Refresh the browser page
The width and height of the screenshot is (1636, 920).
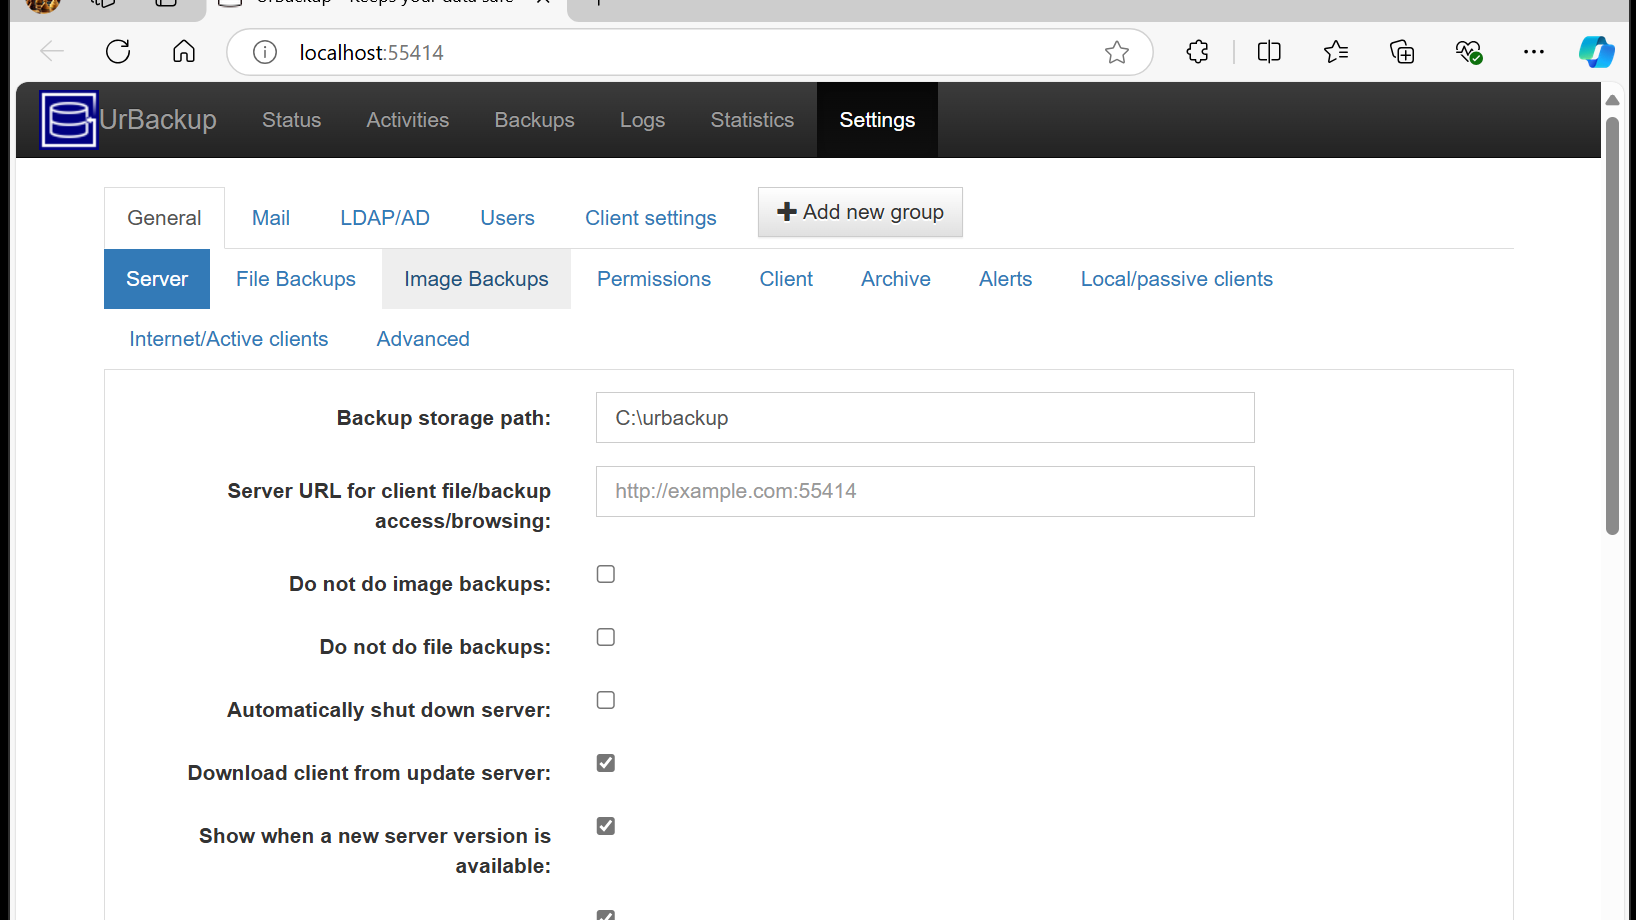[x=118, y=52]
